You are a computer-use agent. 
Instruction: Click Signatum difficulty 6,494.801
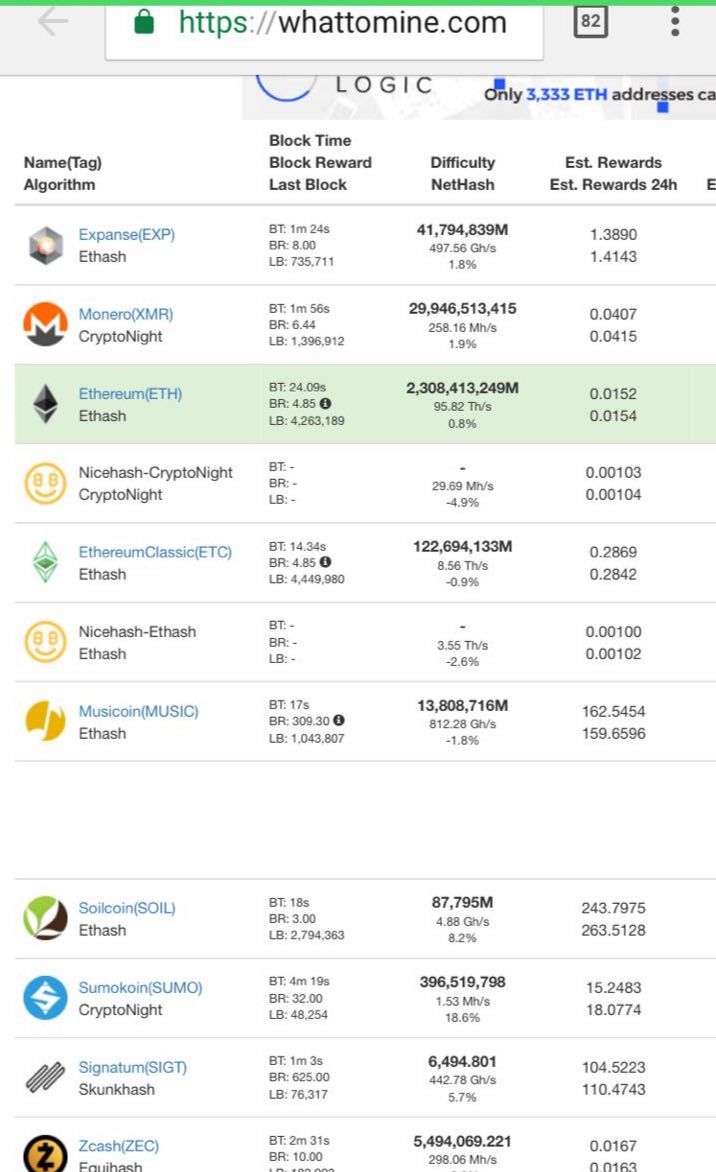click(x=462, y=1061)
